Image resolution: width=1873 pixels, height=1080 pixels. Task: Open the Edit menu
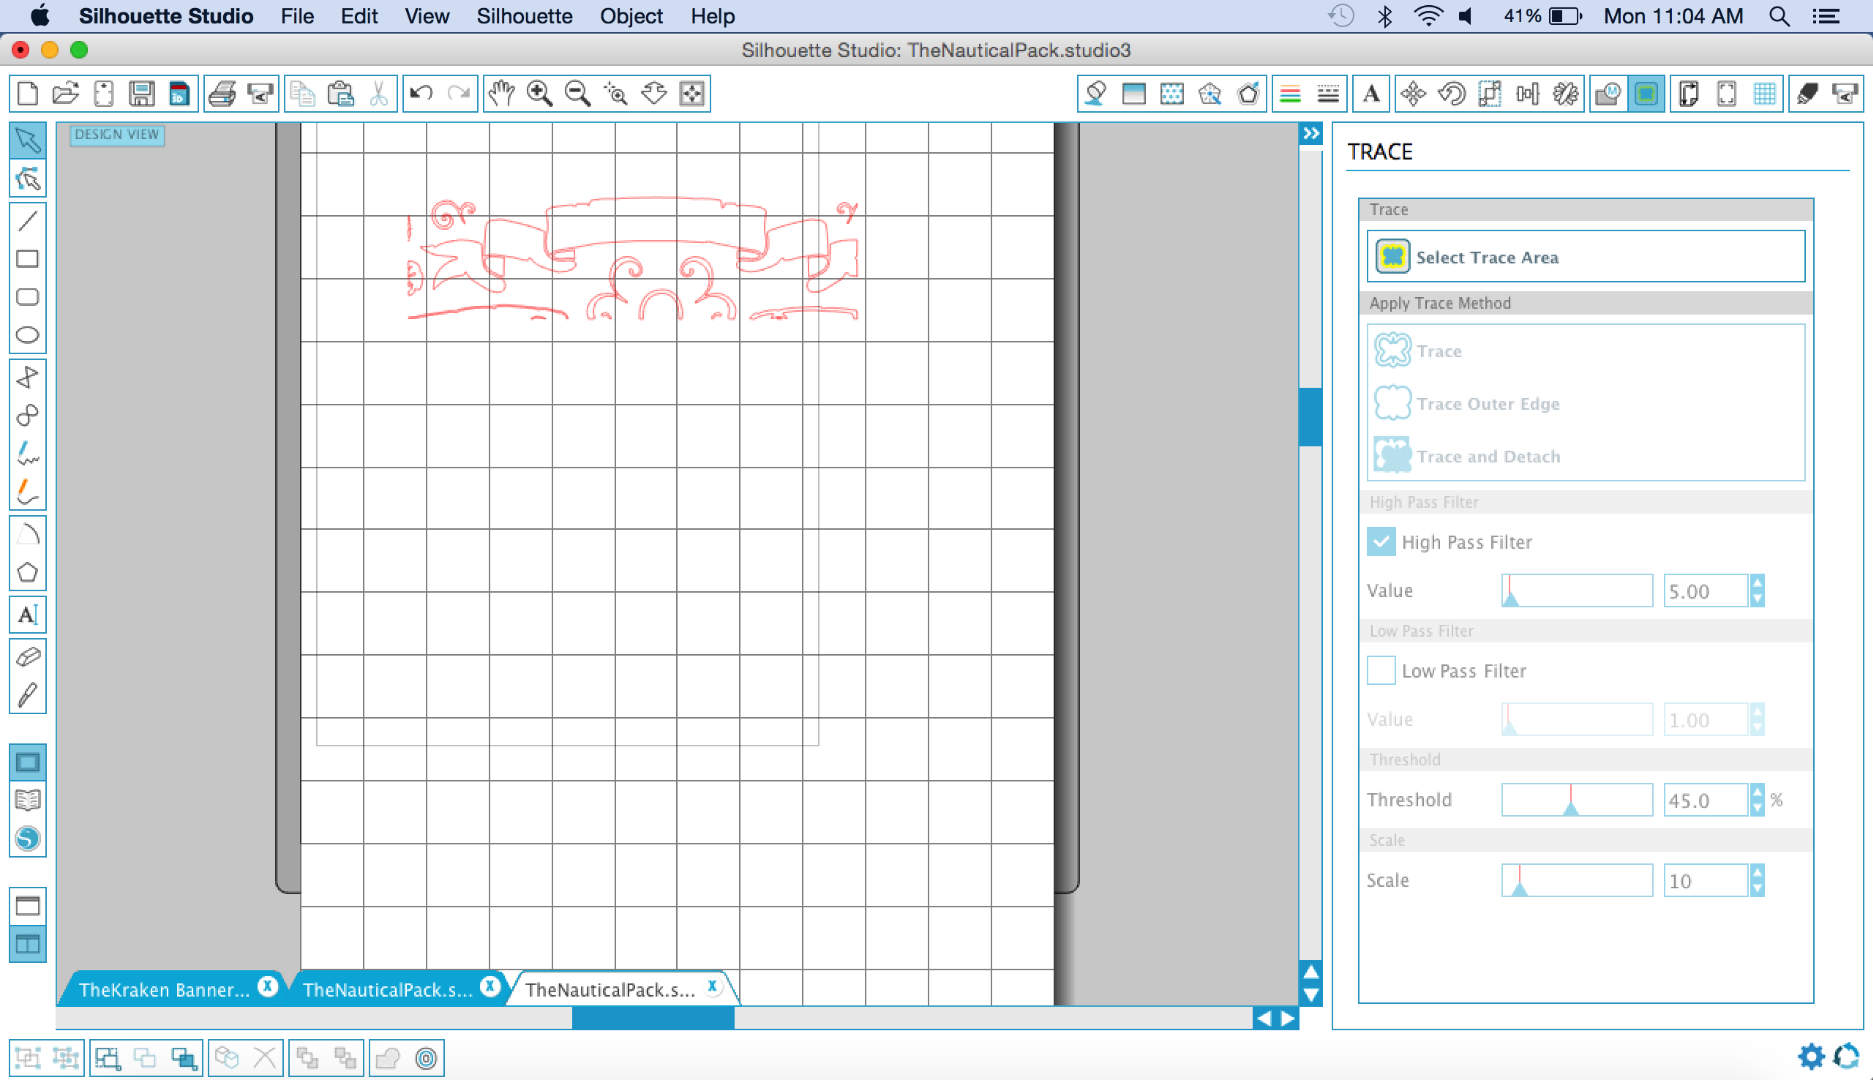358,16
